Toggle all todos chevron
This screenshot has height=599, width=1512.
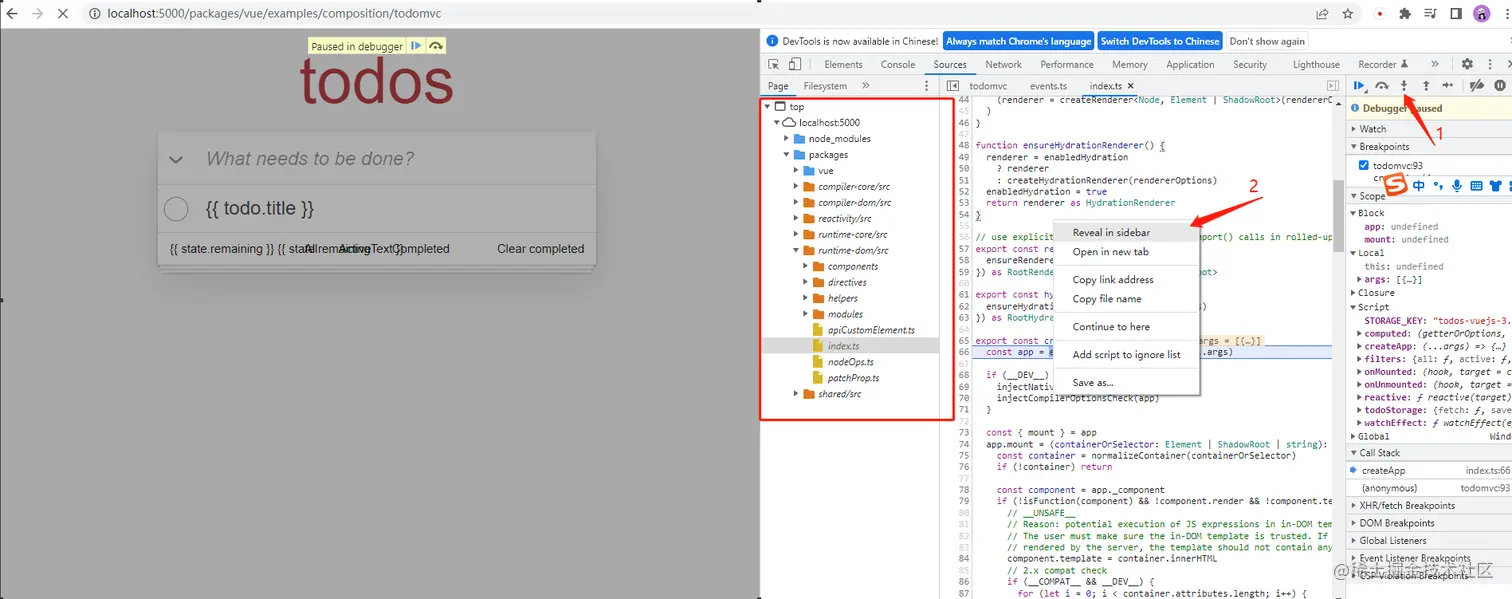(x=176, y=159)
